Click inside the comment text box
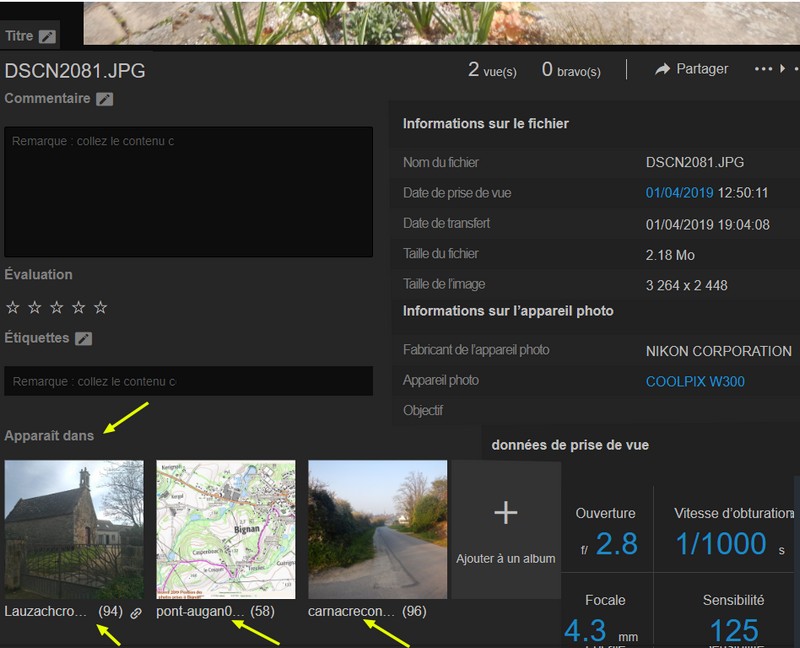The width and height of the screenshot is (800, 648). pos(188,192)
